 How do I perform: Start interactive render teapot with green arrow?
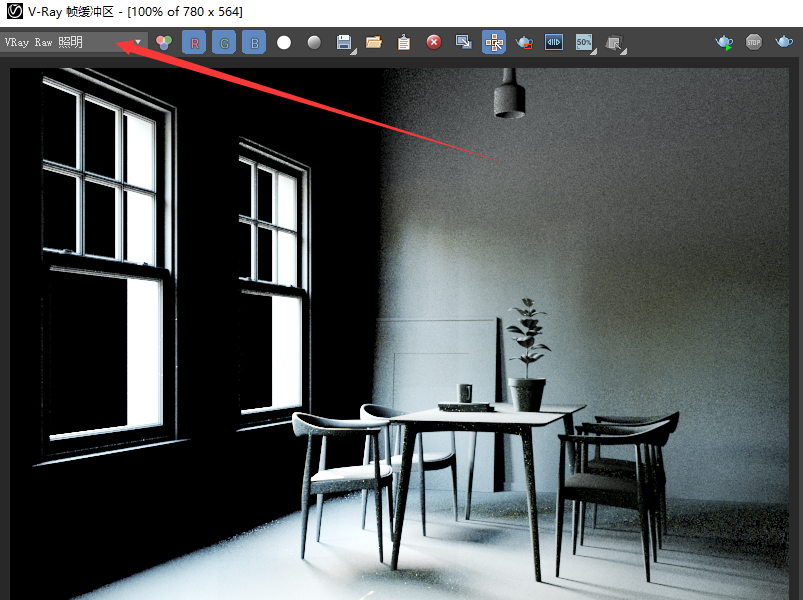tap(724, 42)
